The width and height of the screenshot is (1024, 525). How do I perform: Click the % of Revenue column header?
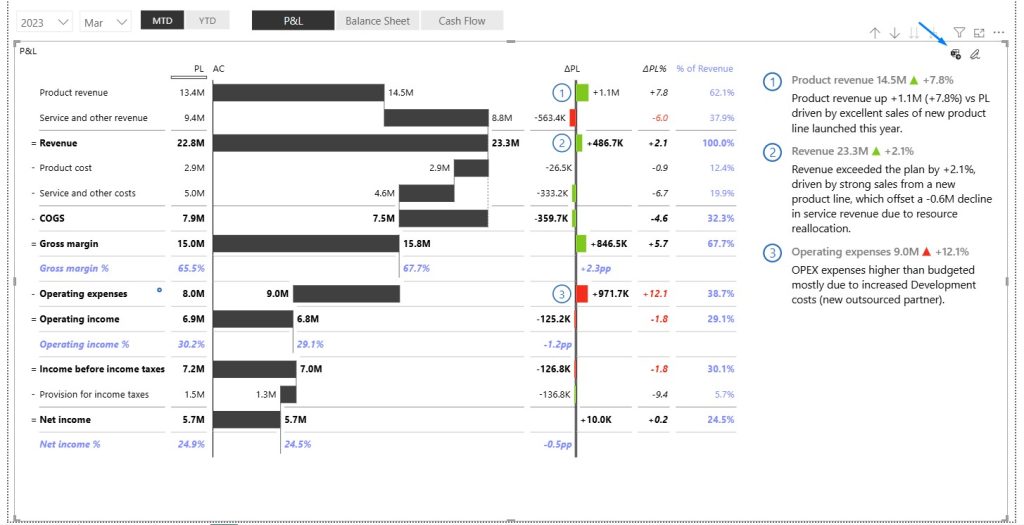coord(704,68)
